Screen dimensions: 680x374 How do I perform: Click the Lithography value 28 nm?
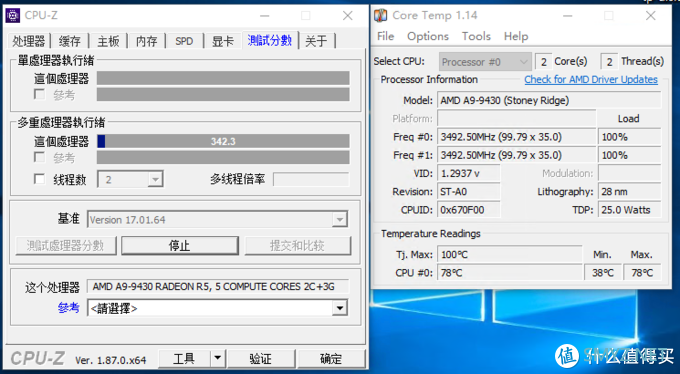[629, 192]
